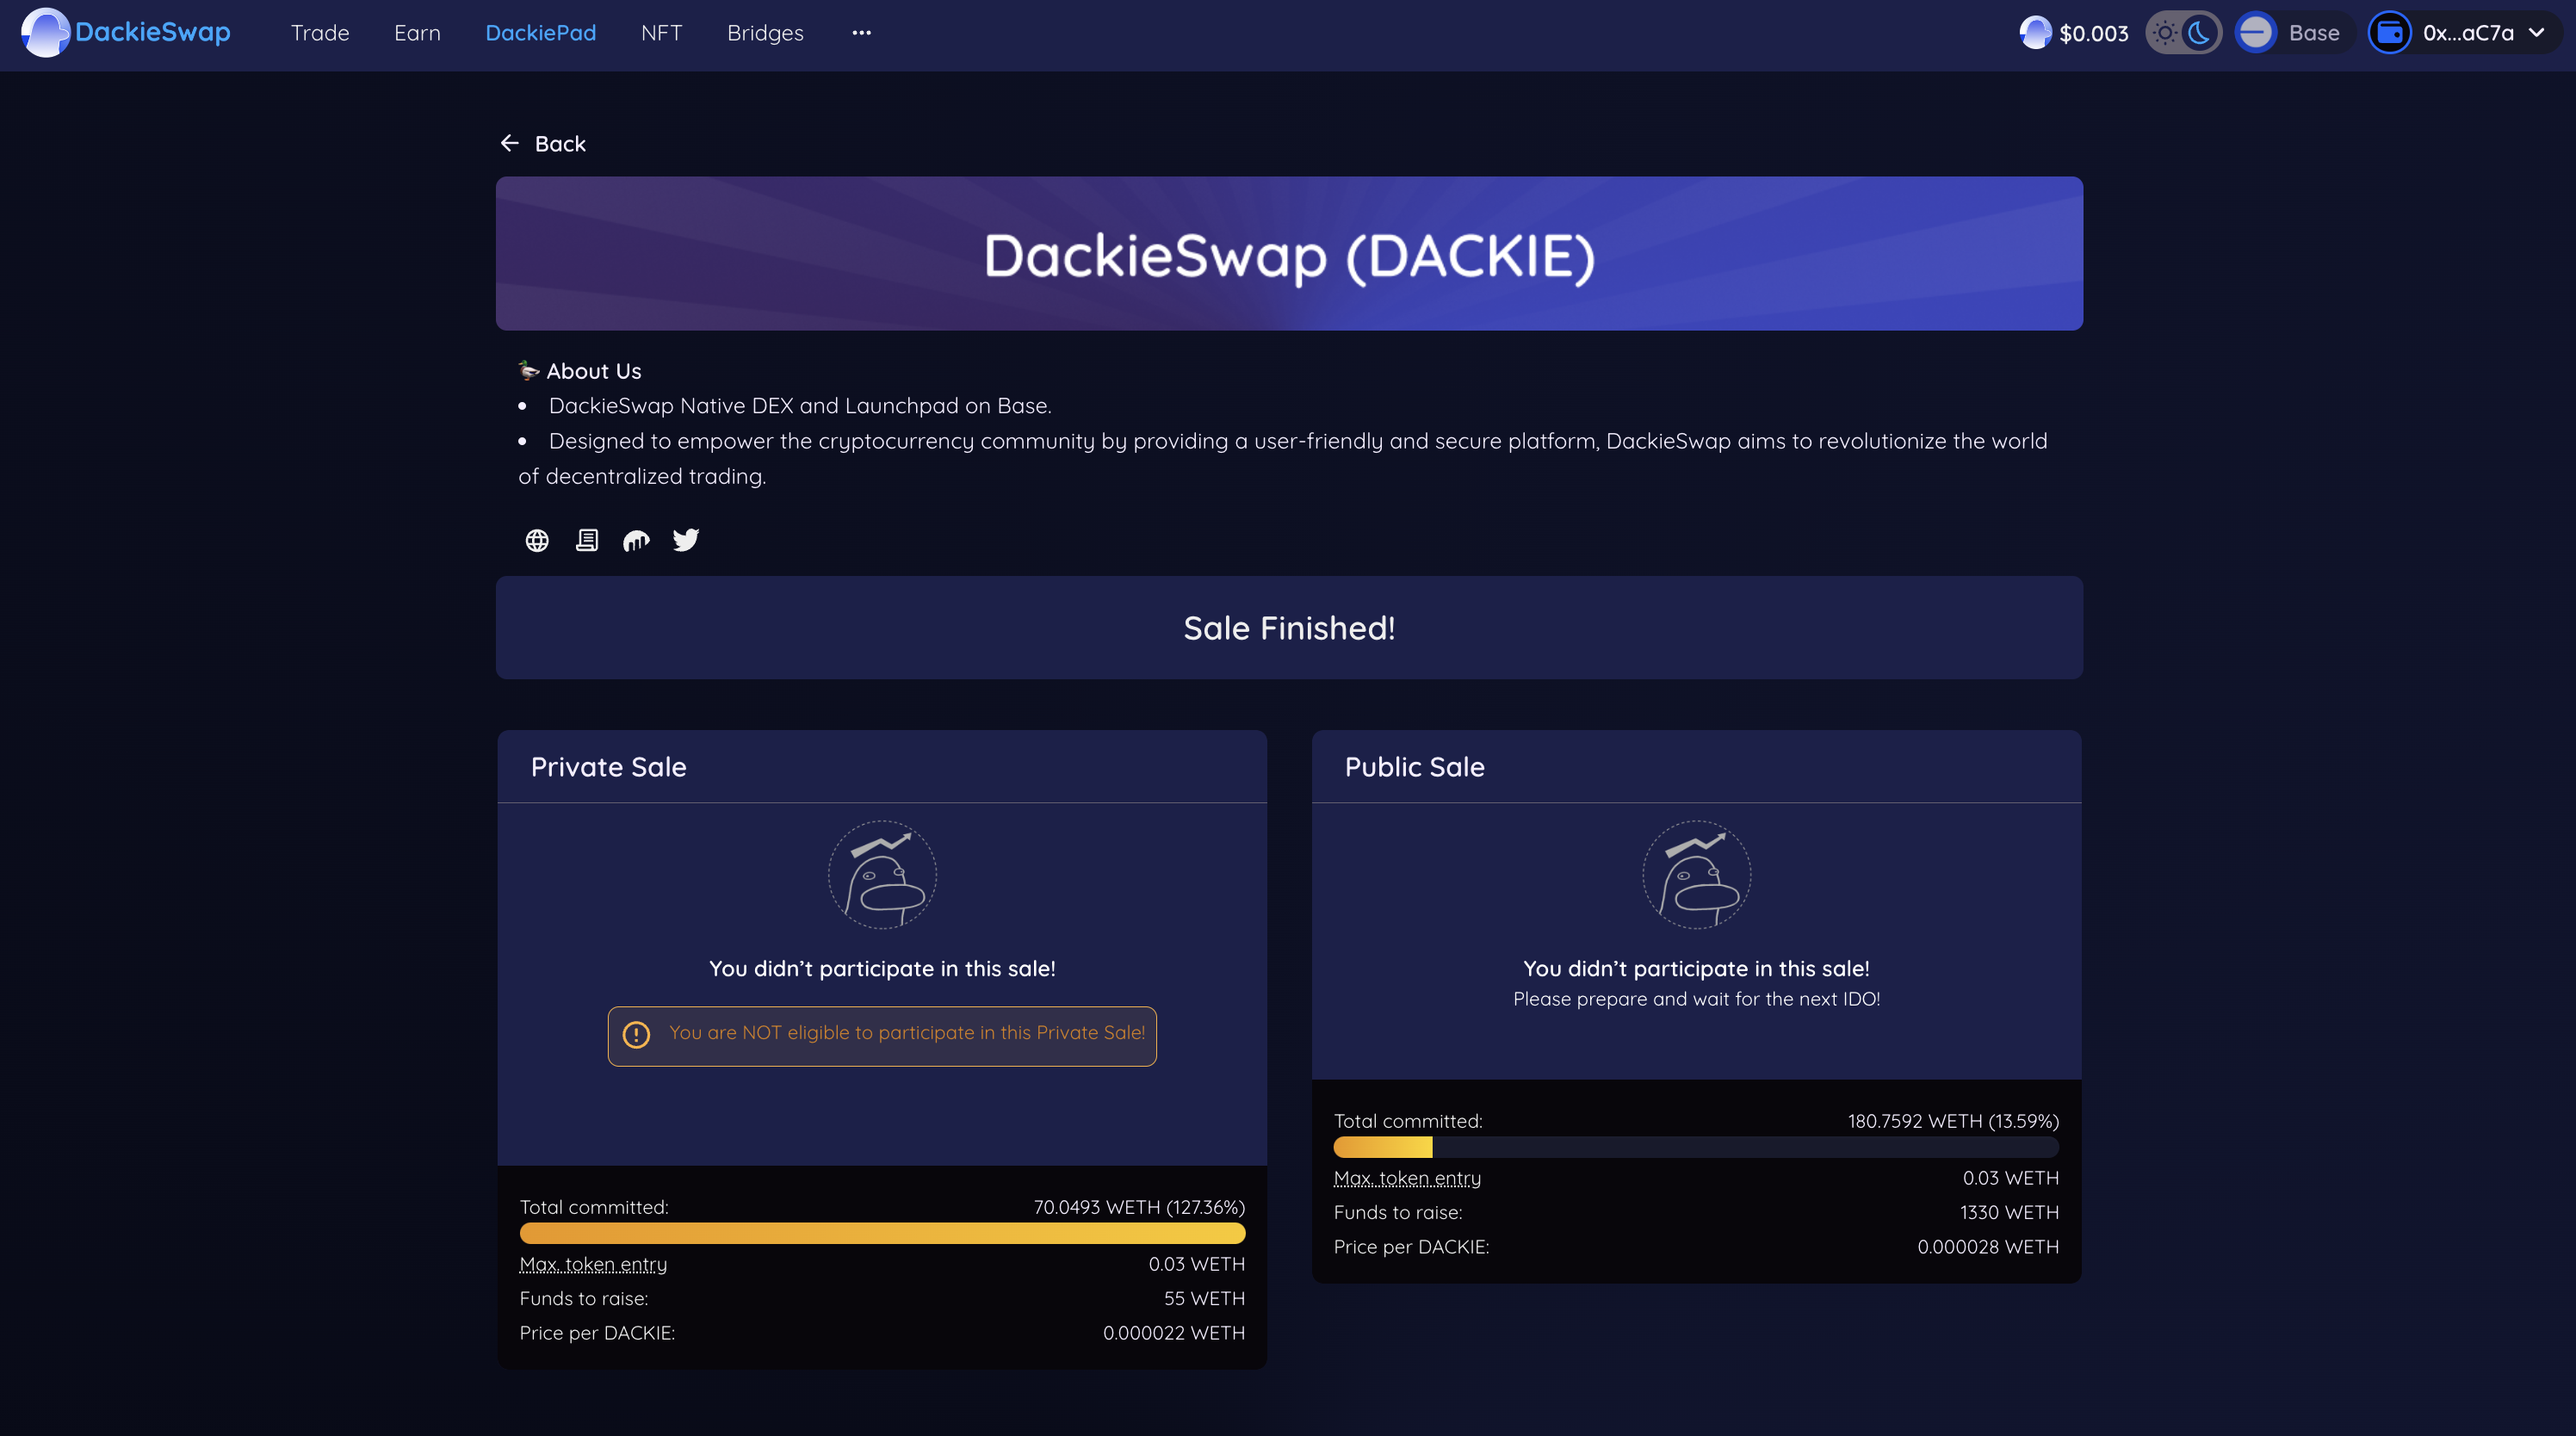Image resolution: width=2576 pixels, height=1436 pixels.
Task: Click the NOT eligible Private Sale notice
Action: 882,1036
